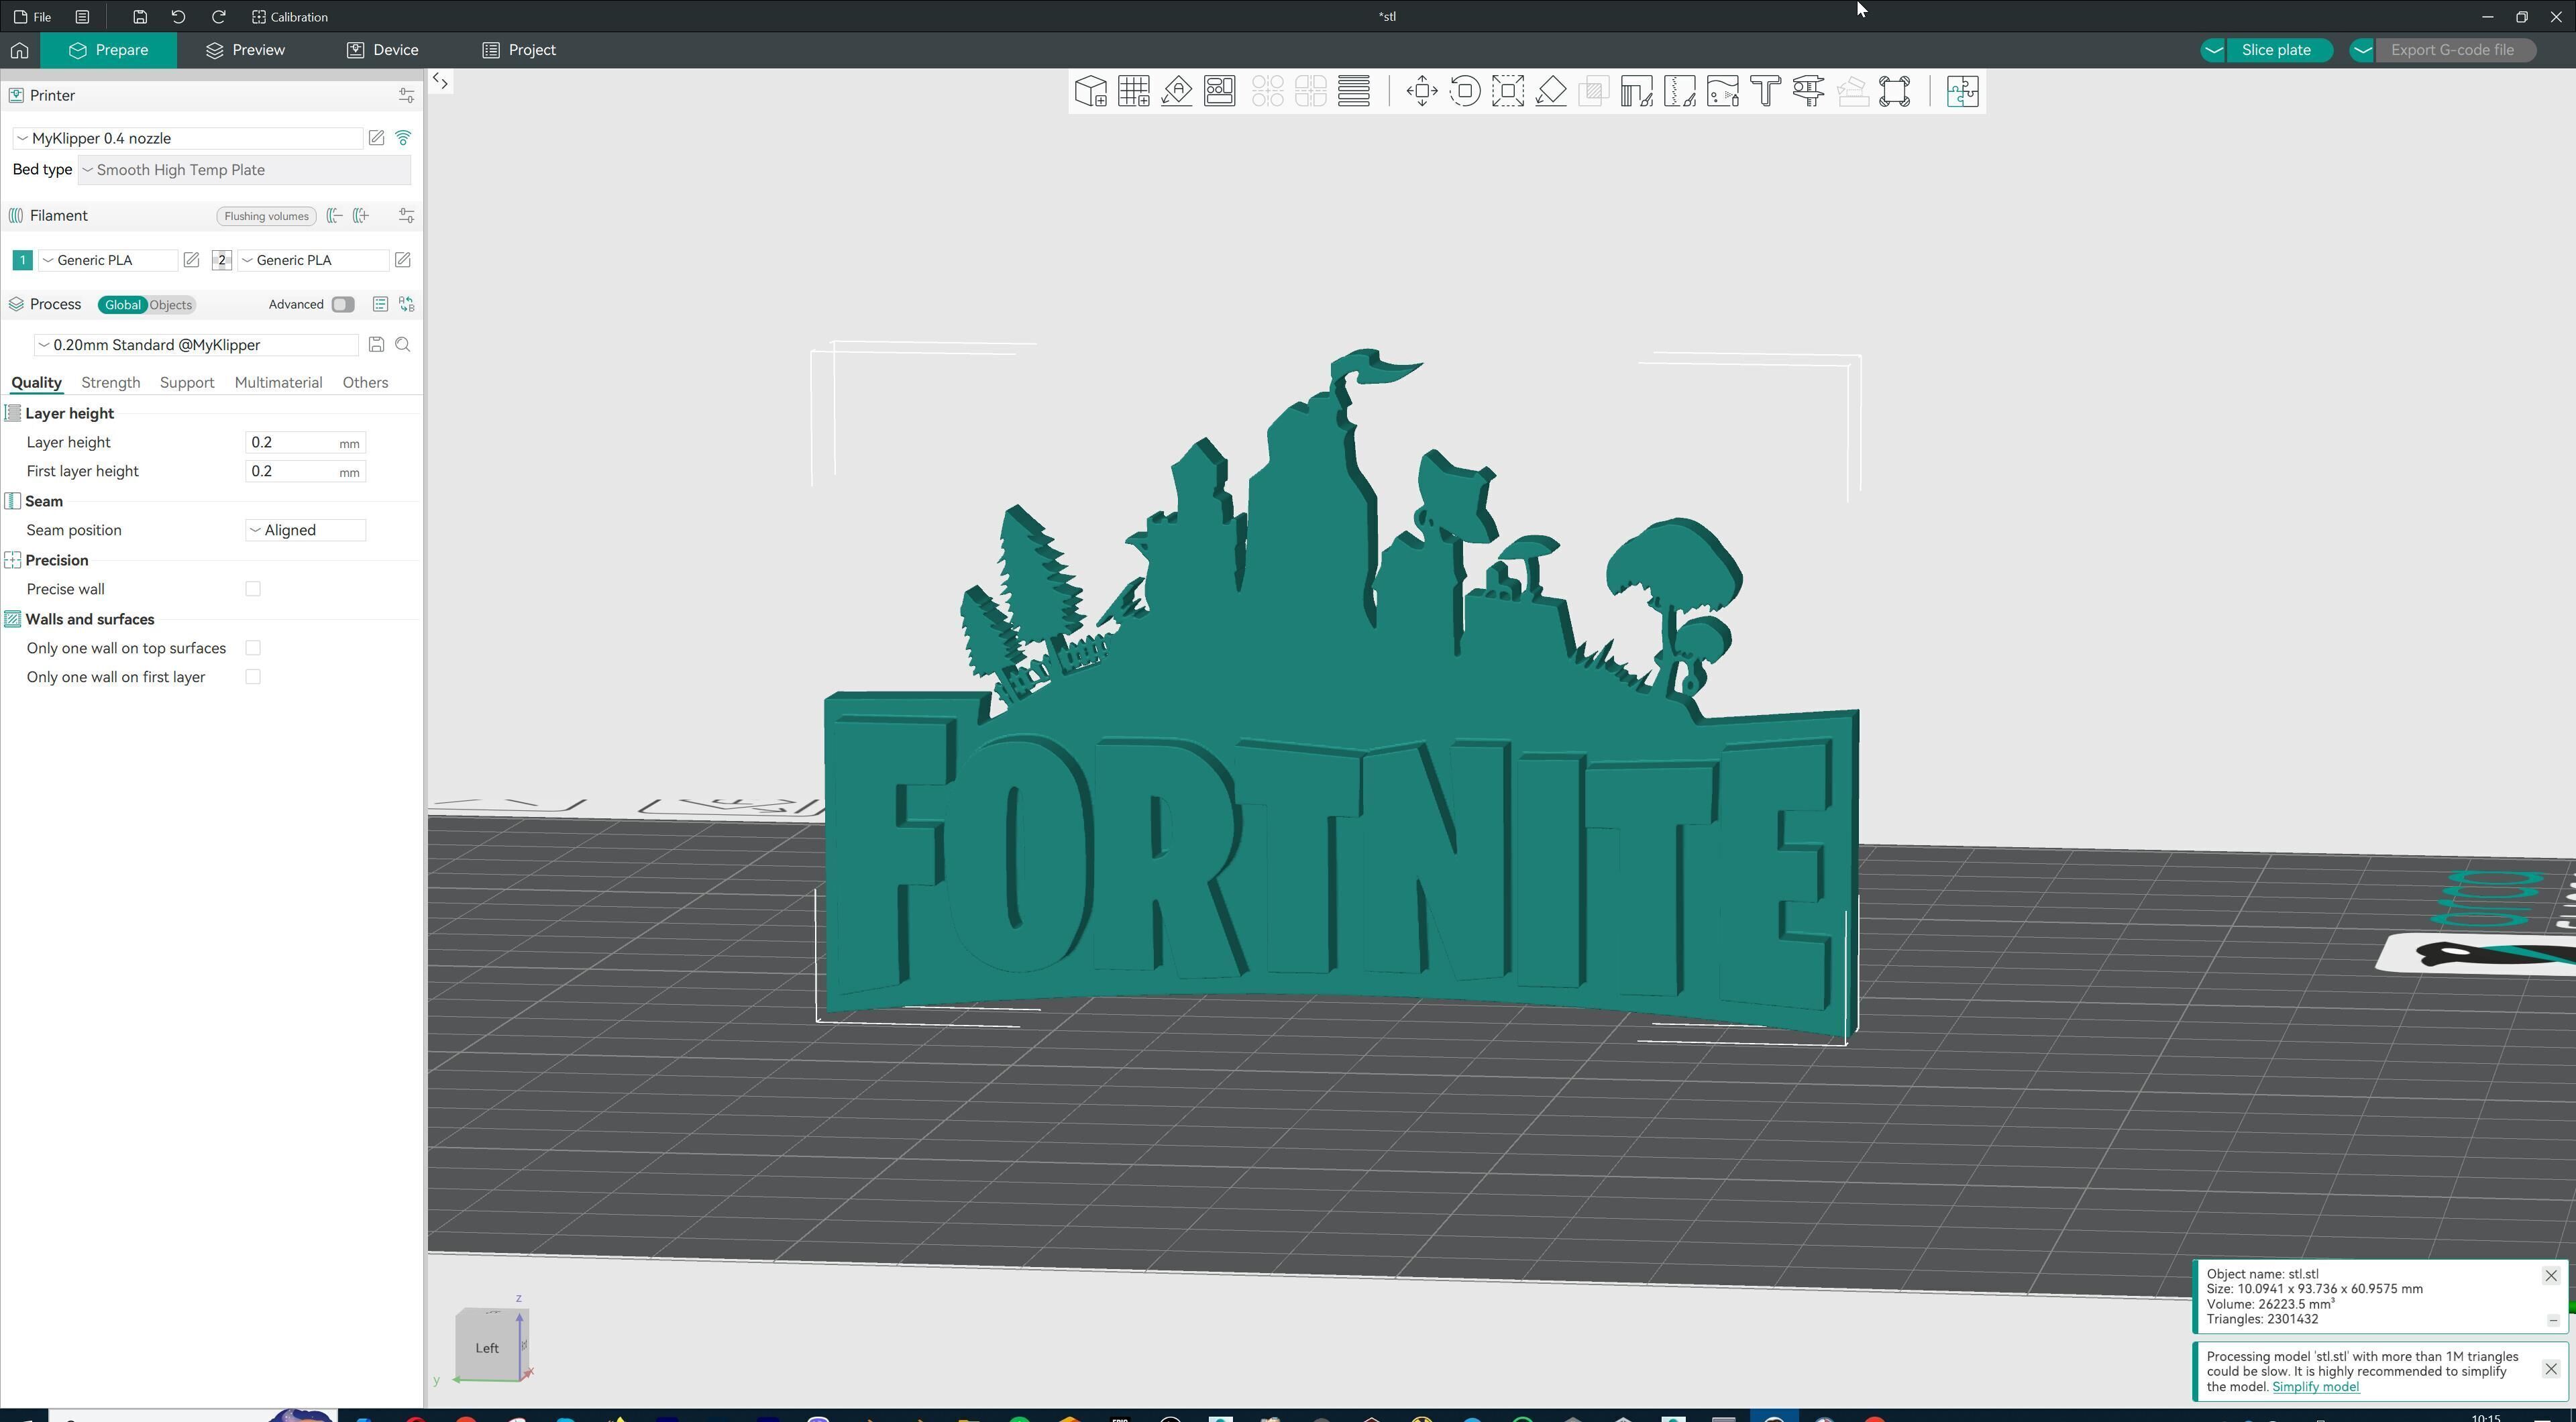Click the Add plate grid icon
Image resolution: width=2576 pixels, height=1422 pixels.
(x=1133, y=91)
